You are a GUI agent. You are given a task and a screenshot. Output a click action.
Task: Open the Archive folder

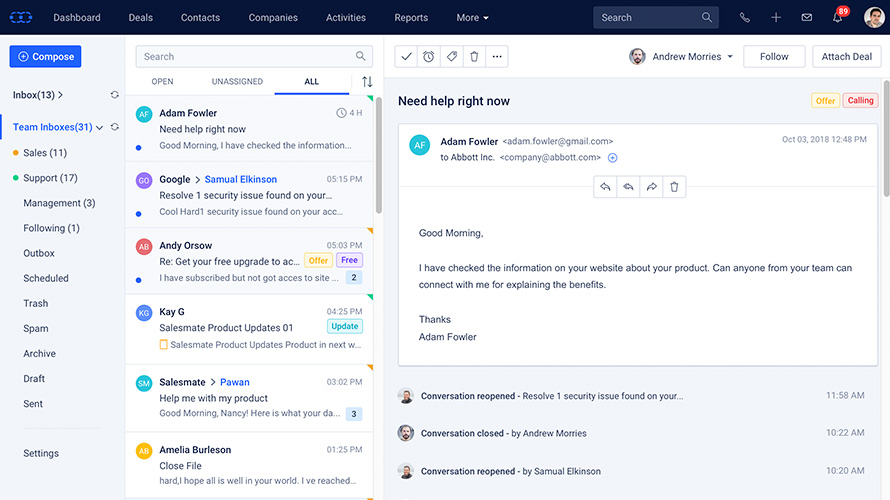click(x=39, y=354)
